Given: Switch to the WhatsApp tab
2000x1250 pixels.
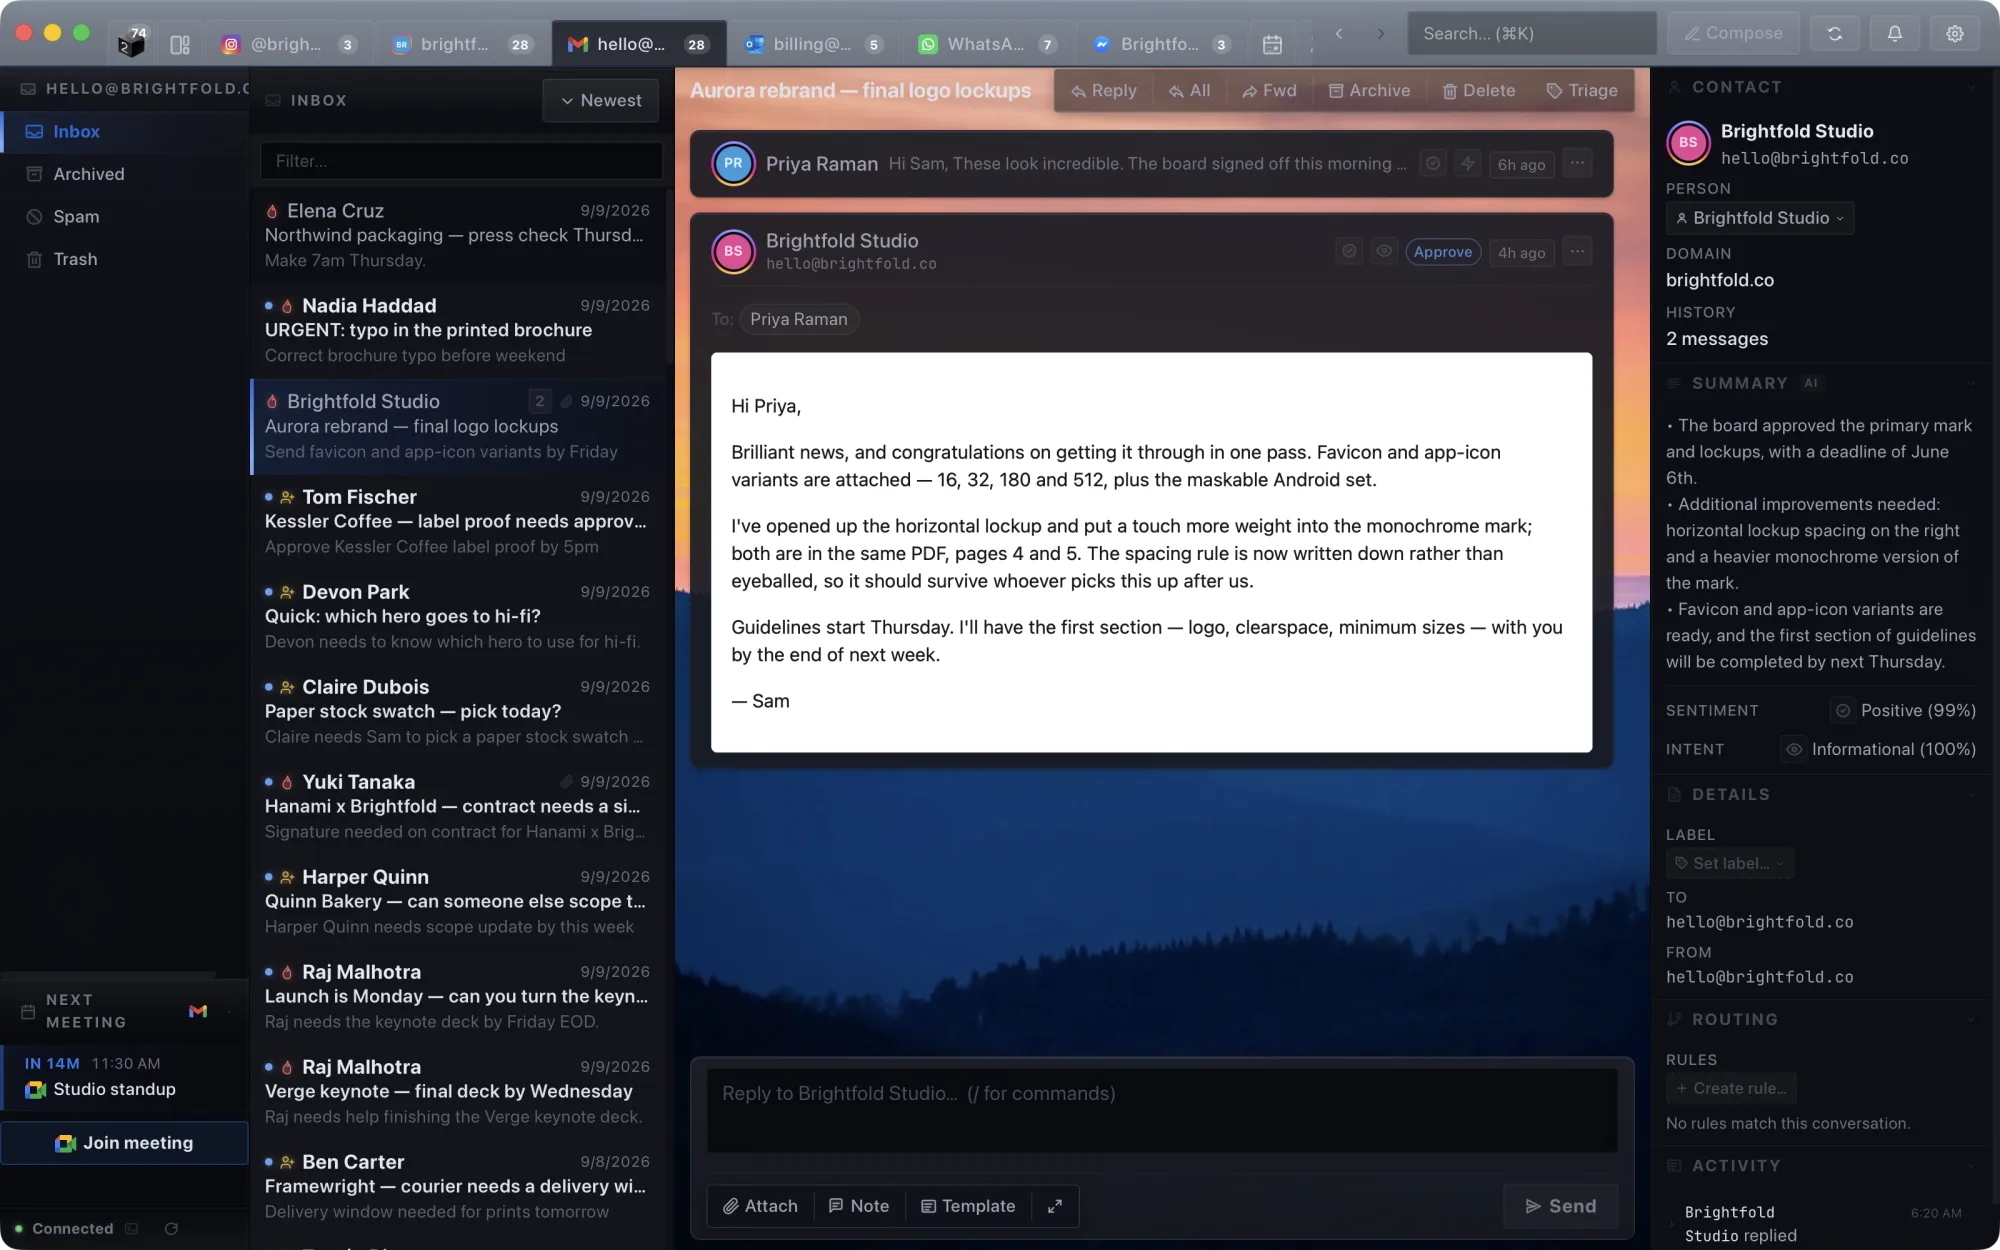Looking at the screenshot, I should tap(987, 44).
